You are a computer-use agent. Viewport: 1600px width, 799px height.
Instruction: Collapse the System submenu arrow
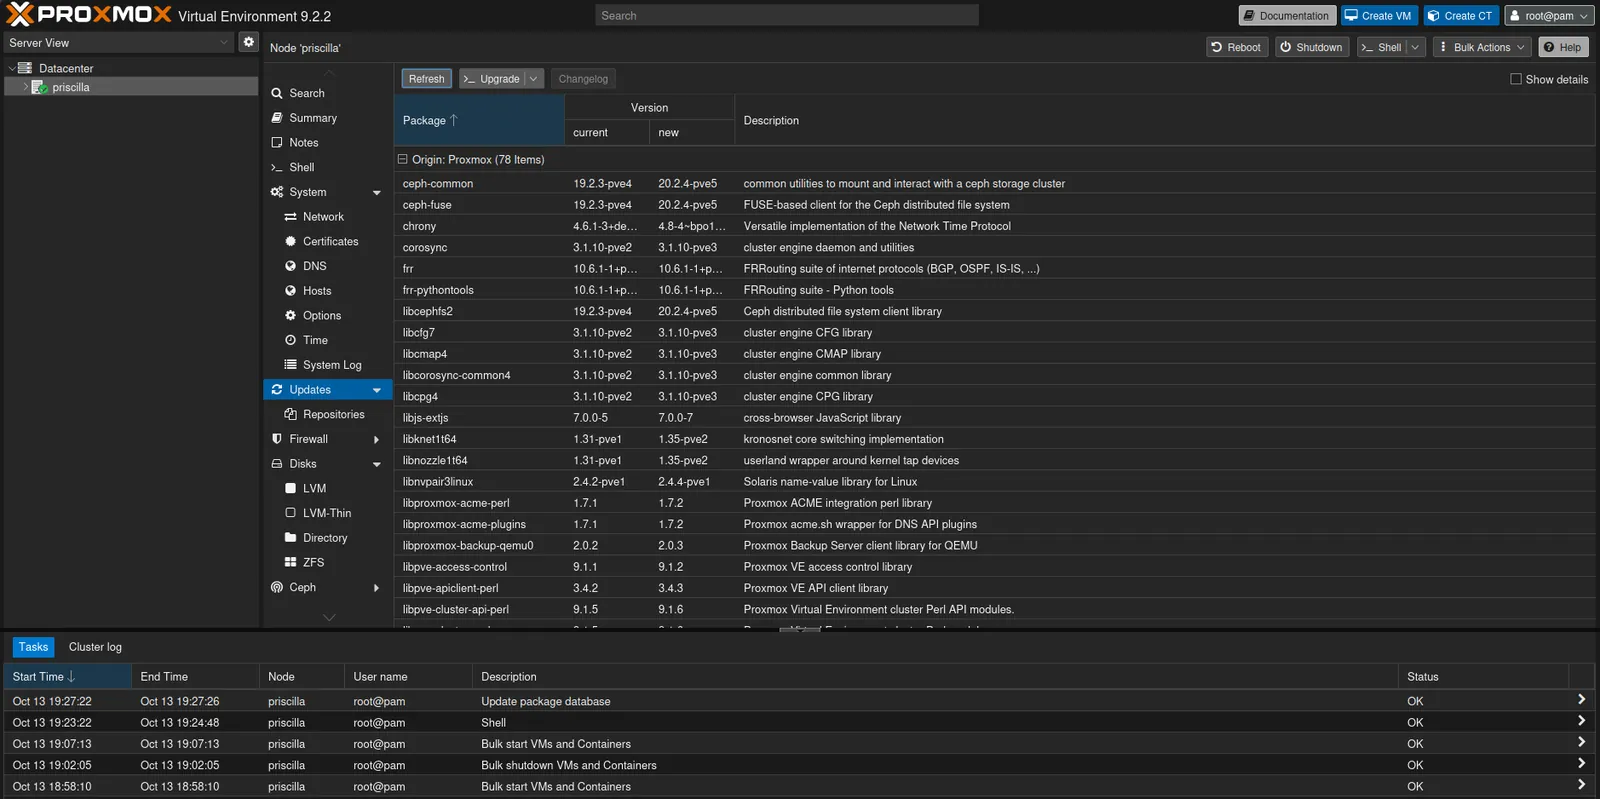(377, 192)
